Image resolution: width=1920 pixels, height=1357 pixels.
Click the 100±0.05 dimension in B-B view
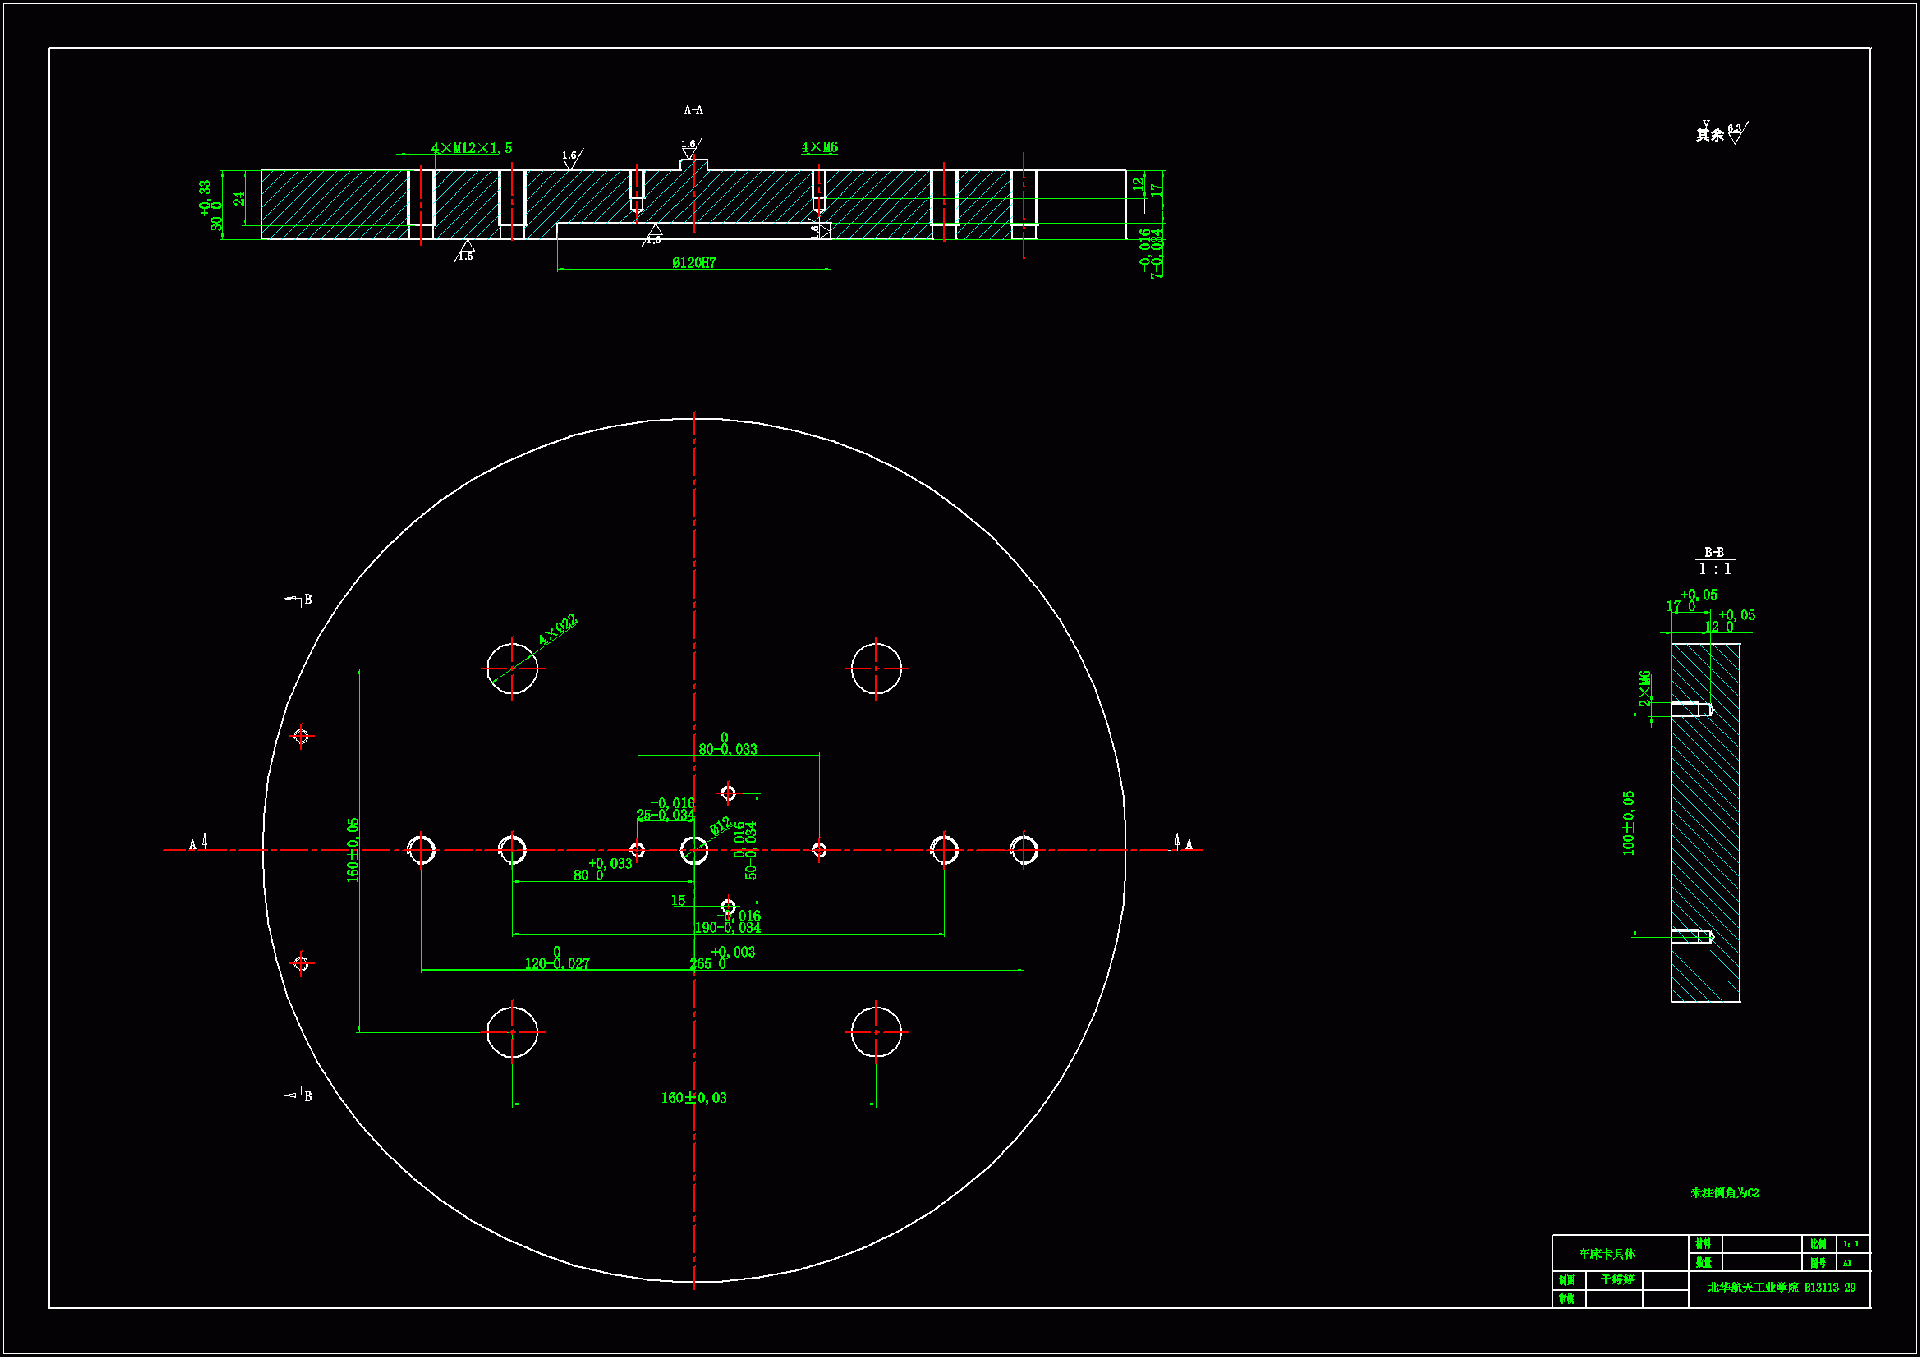point(1629,823)
